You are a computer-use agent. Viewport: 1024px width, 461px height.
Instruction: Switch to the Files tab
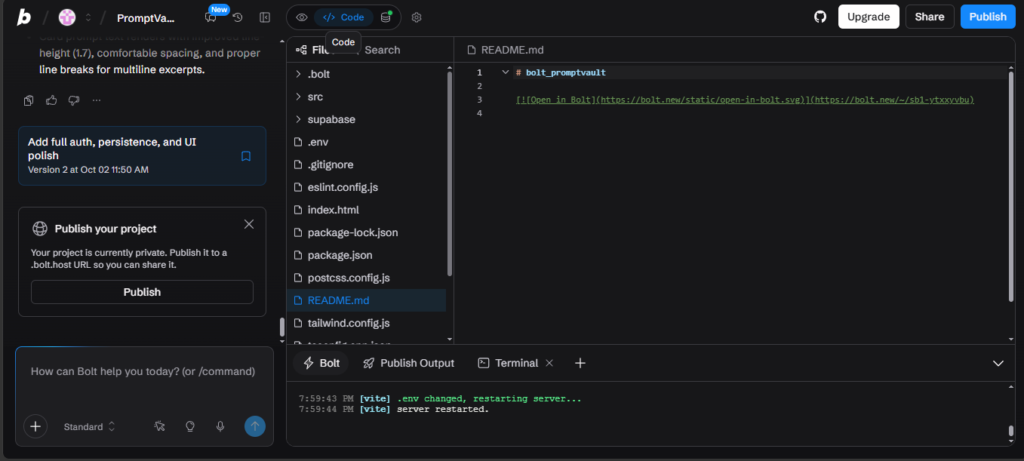click(x=315, y=50)
